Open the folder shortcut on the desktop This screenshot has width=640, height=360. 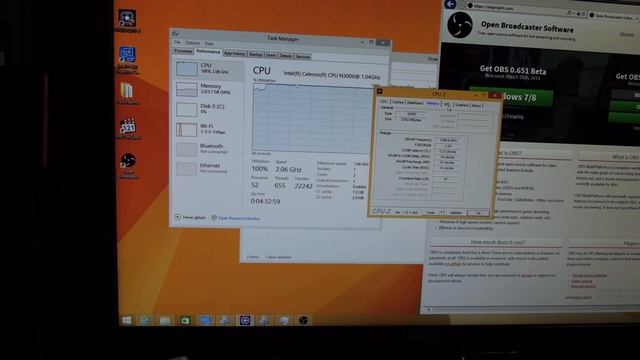(x=127, y=93)
